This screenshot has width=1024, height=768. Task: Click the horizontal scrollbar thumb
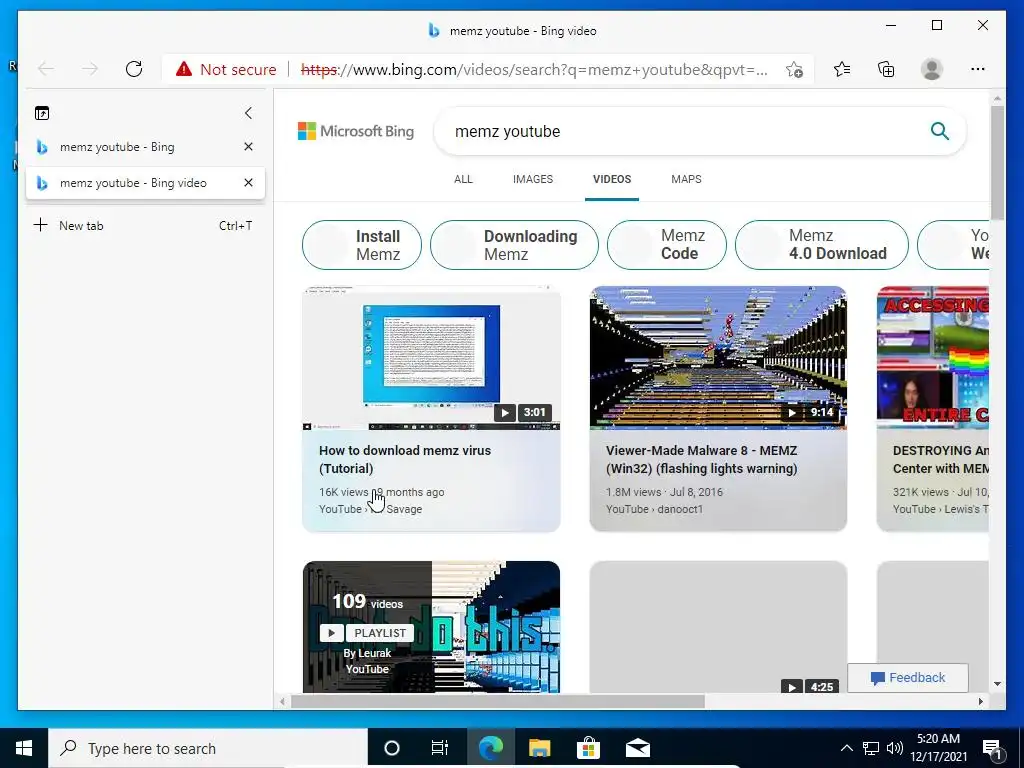[498, 701]
